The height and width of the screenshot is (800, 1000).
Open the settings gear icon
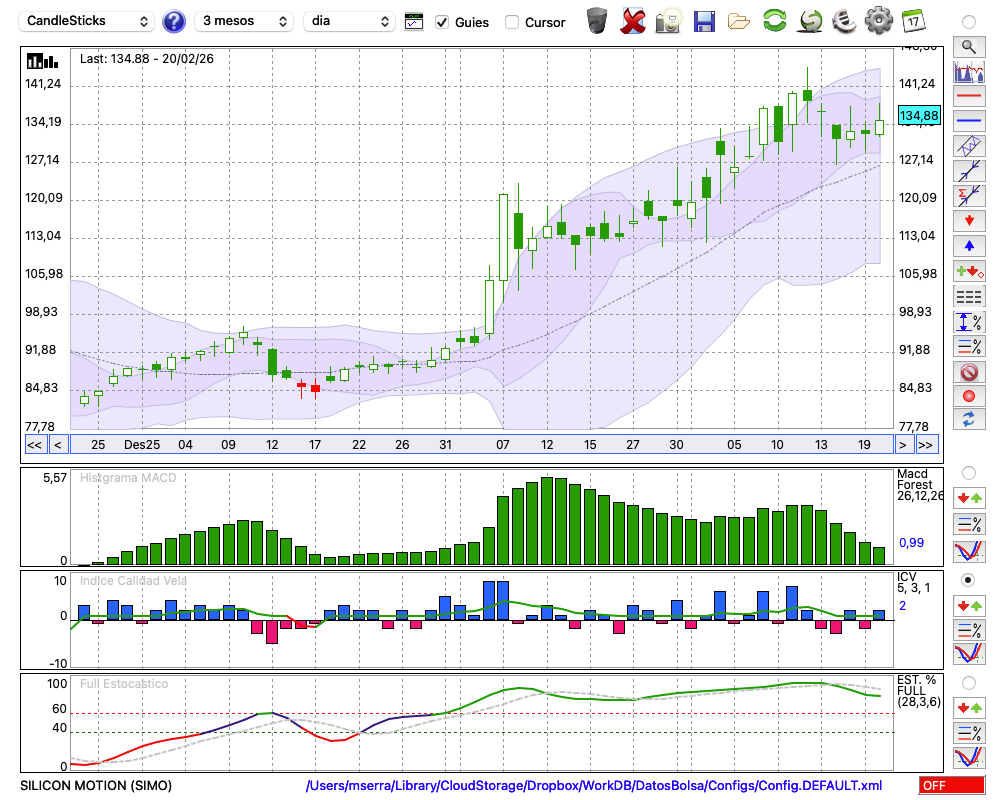pyautogui.click(x=878, y=21)
